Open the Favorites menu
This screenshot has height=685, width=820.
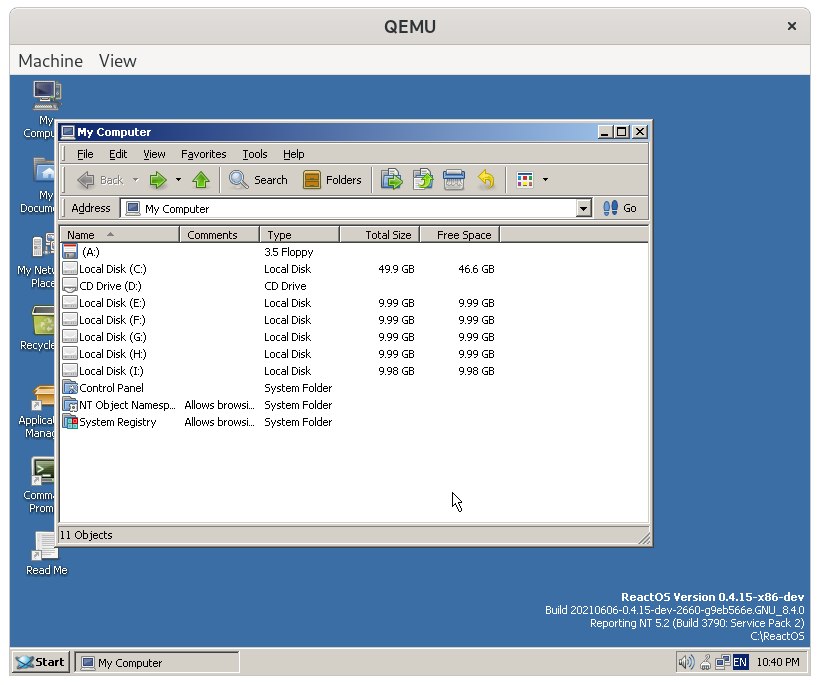tap(203, 154)
